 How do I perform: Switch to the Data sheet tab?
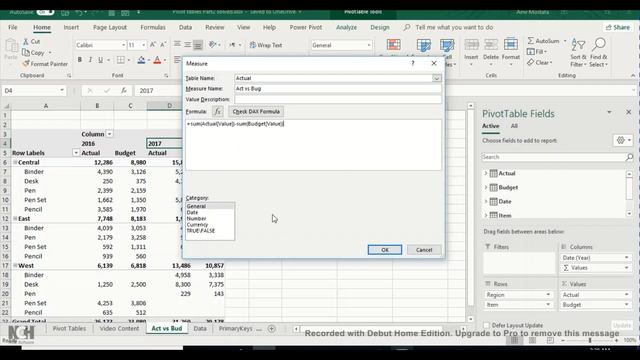(x=200, y=329)
